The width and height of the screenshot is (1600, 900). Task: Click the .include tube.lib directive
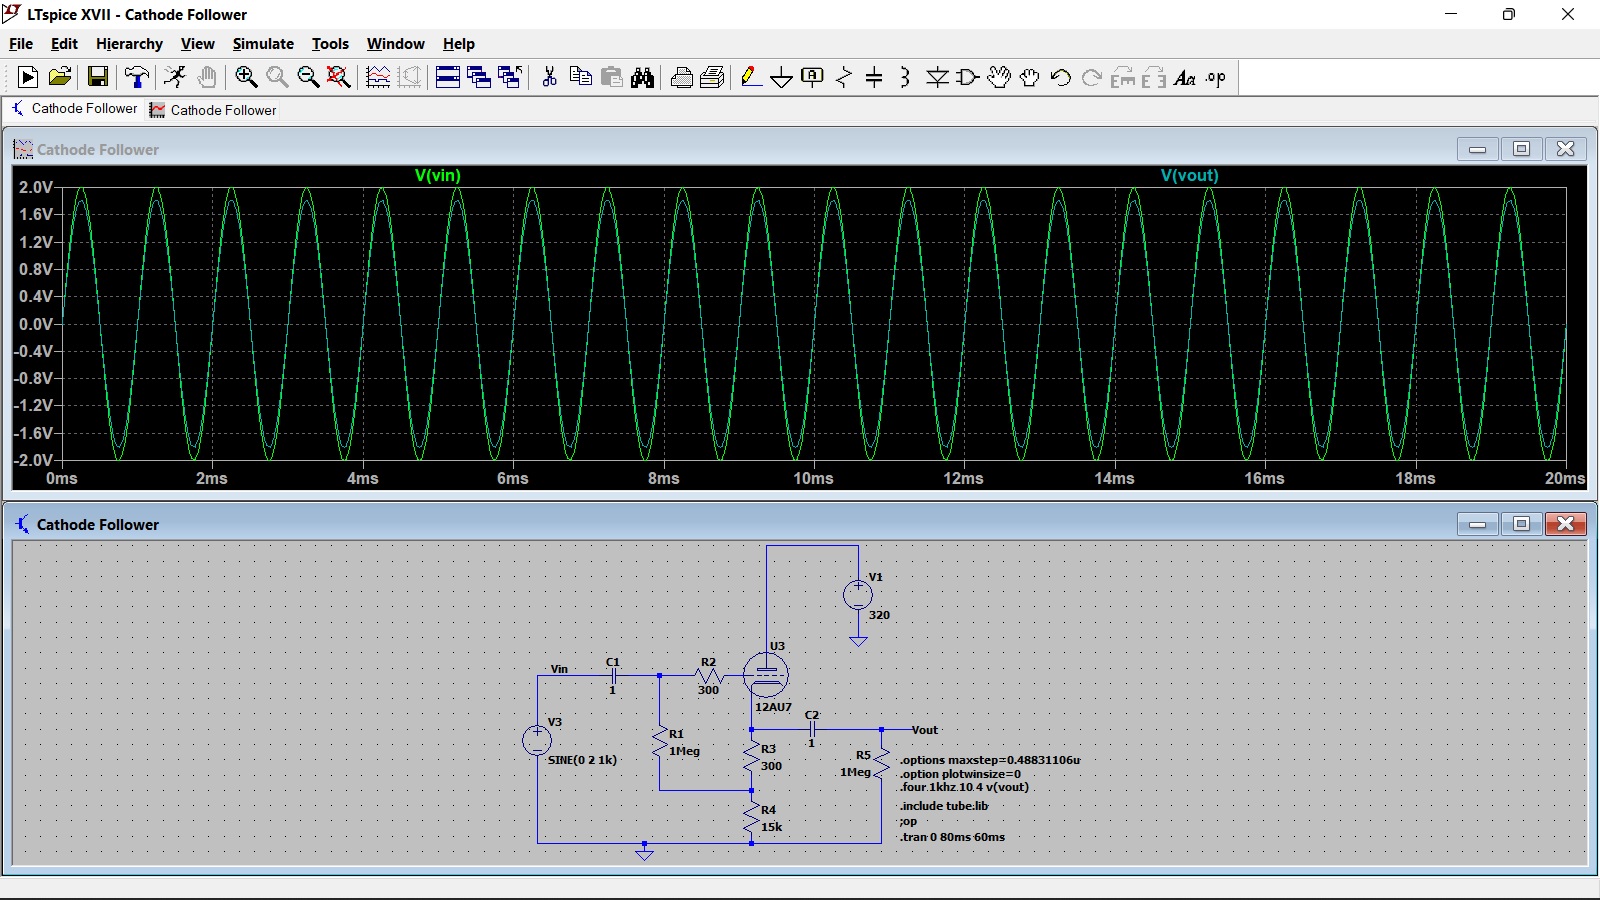click(944, 806)
